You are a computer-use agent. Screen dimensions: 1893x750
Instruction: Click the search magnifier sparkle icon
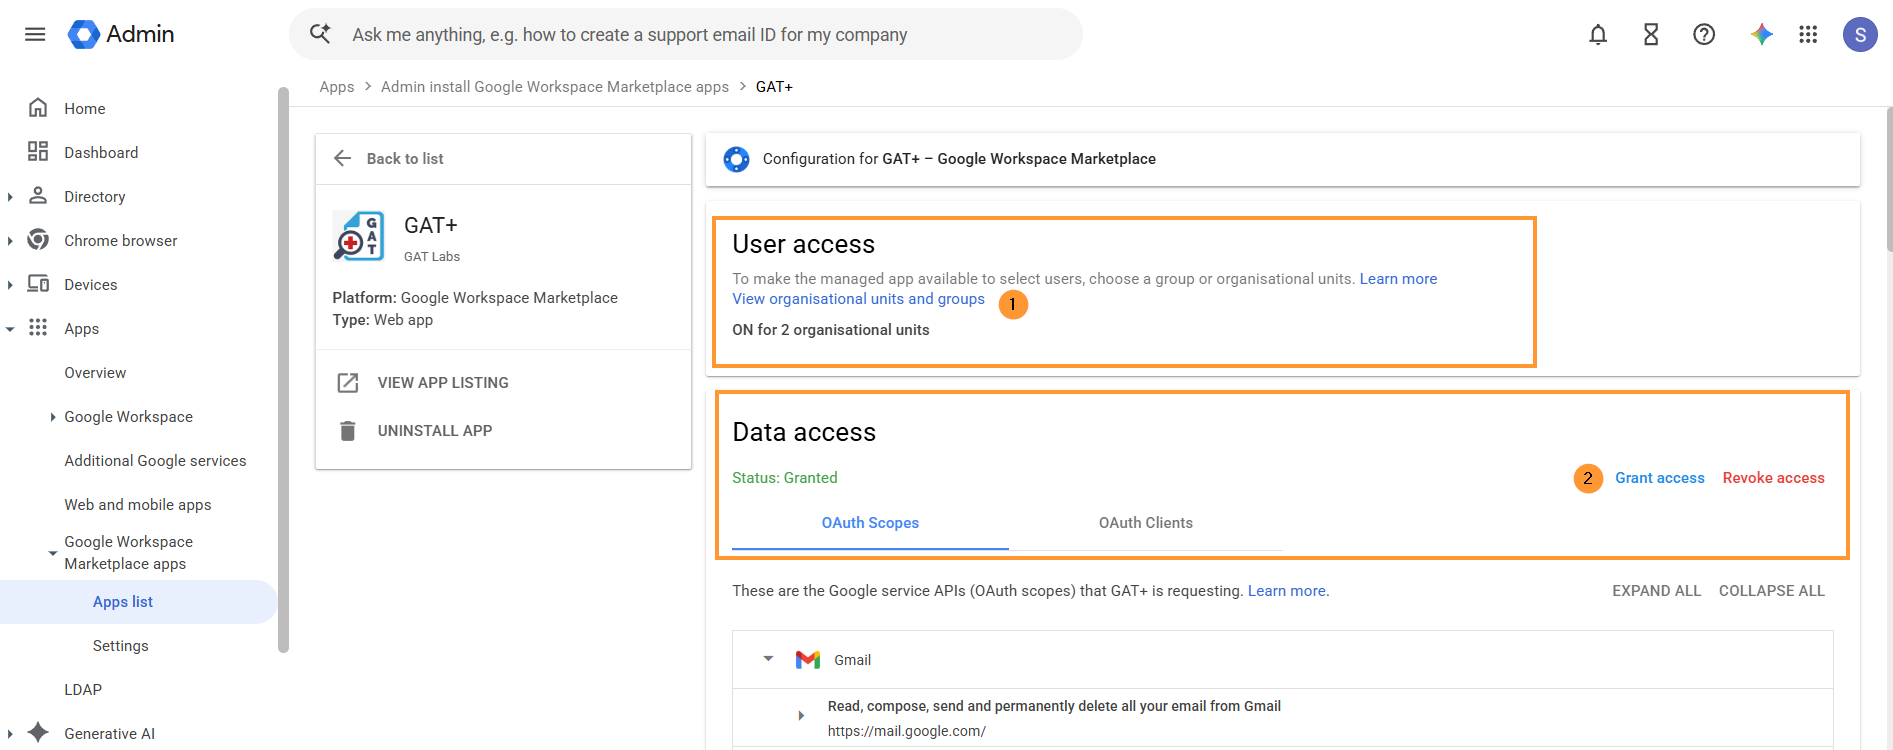(x=320, y=34)
